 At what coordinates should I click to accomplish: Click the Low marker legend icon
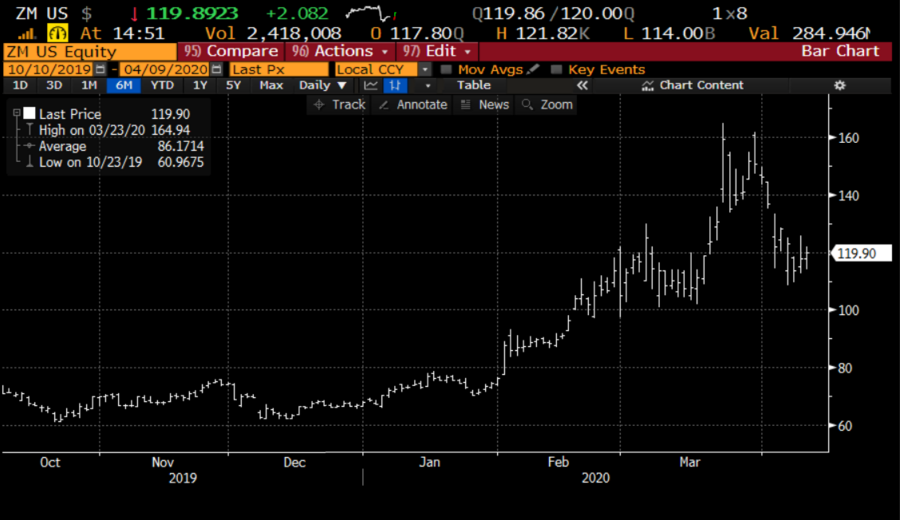point(29,162)
